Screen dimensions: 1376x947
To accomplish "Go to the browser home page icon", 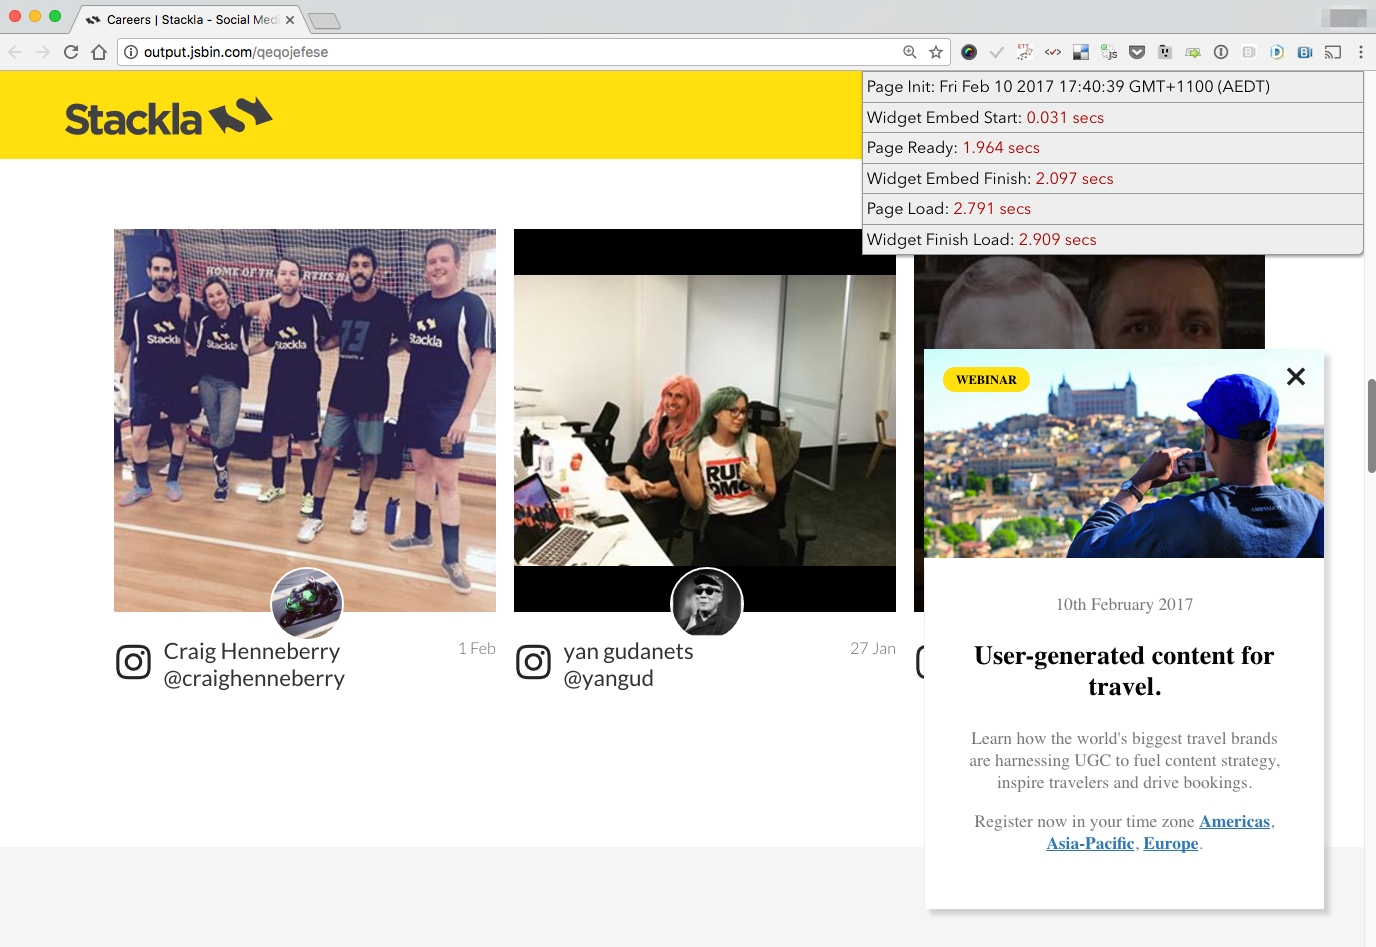I will point(98,52).
